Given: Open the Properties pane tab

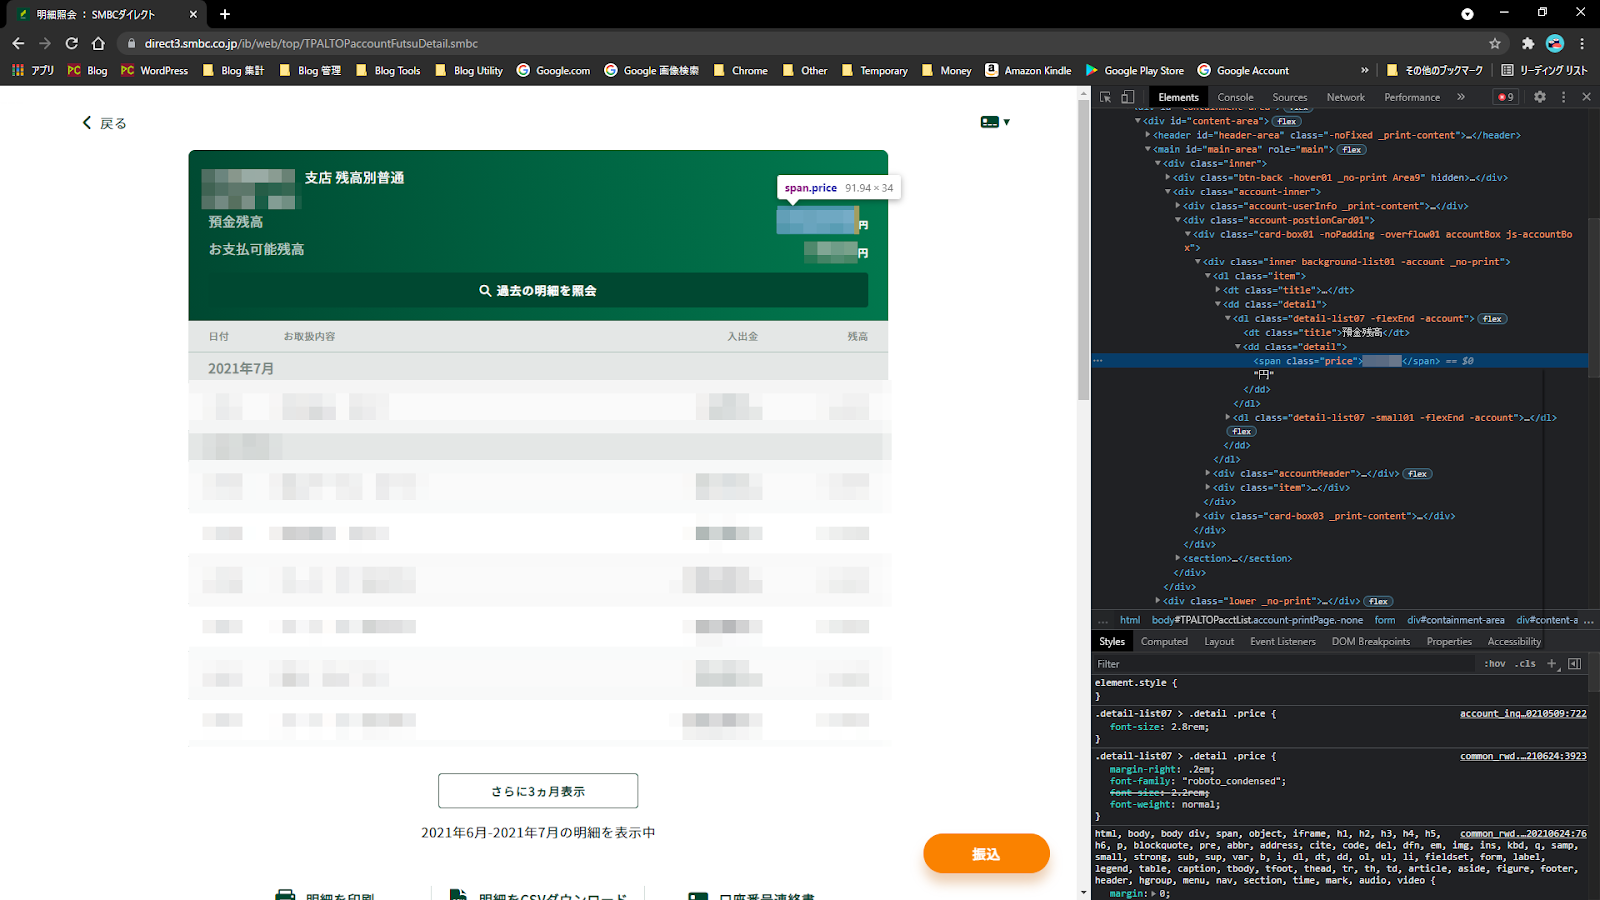Looking at the screenshot, I should (x=1449, y=641).
